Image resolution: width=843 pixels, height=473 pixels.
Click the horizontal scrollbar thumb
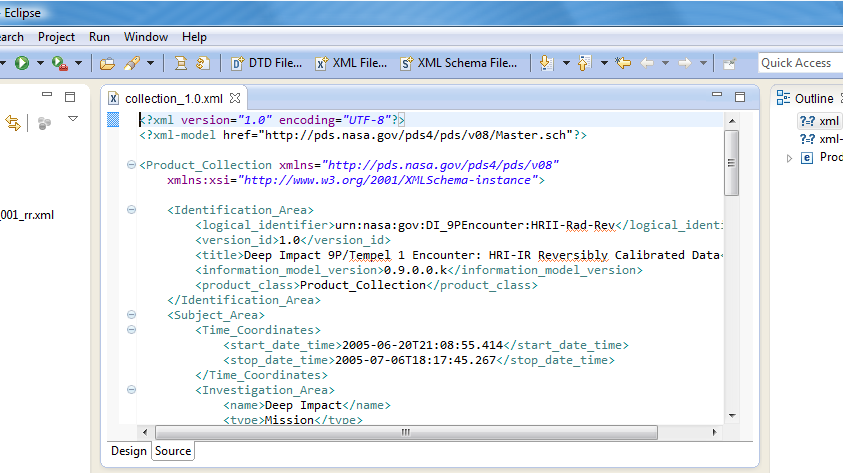[x=406, y=432]
